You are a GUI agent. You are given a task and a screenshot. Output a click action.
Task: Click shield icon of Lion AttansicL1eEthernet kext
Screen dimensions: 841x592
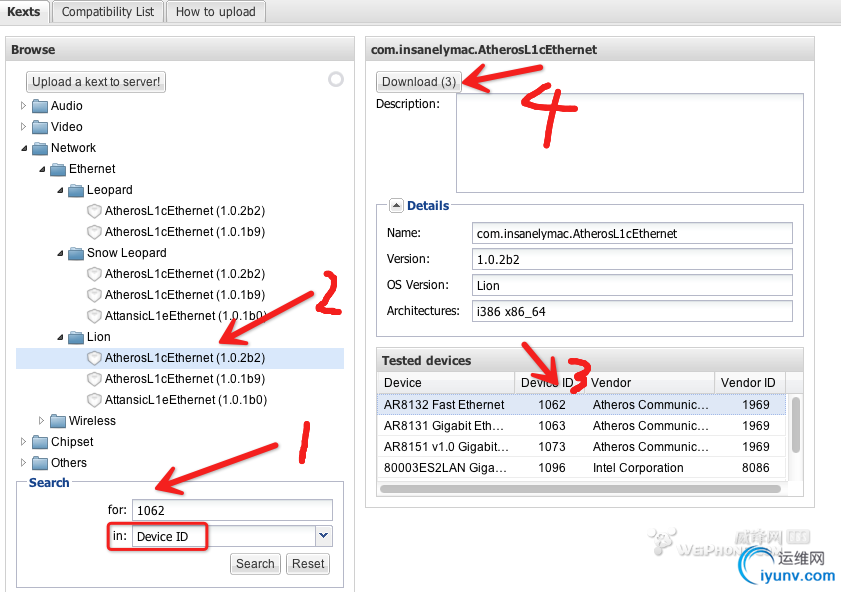pyautogui.click(x=94, y=400)
